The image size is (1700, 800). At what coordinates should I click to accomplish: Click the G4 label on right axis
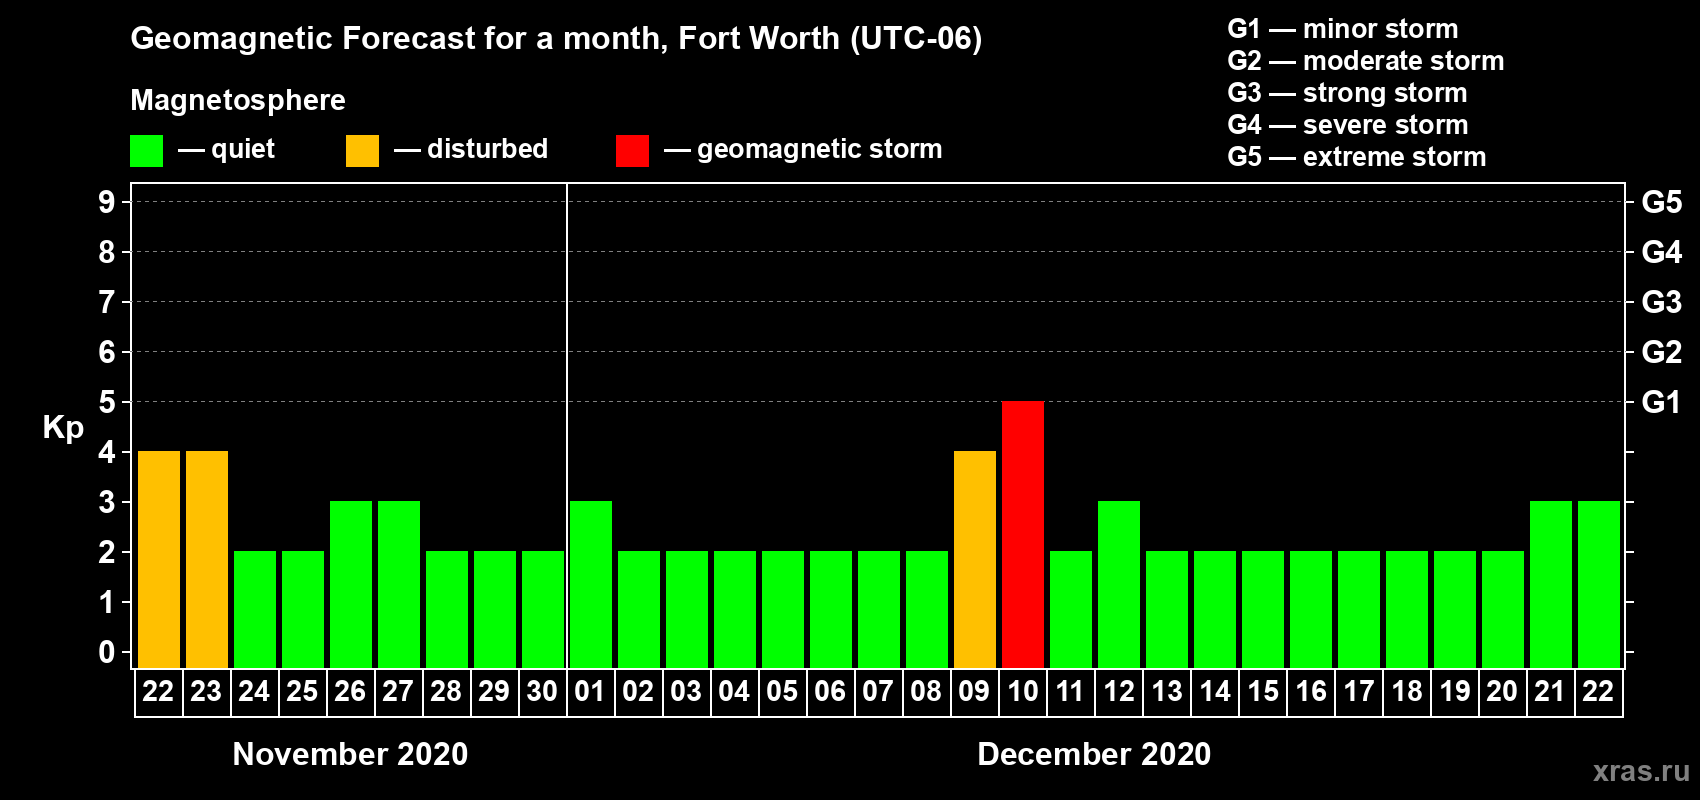[1661, 252]
